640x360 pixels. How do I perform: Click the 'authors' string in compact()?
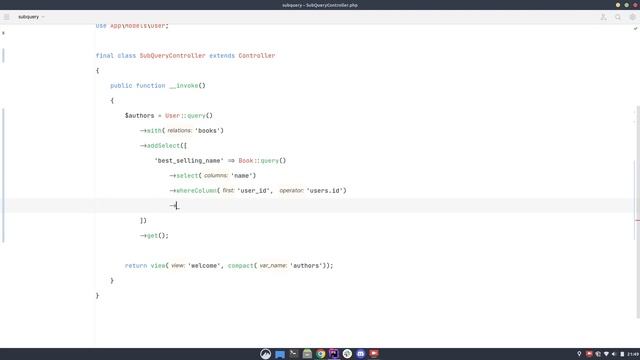[x=306, y=266]
